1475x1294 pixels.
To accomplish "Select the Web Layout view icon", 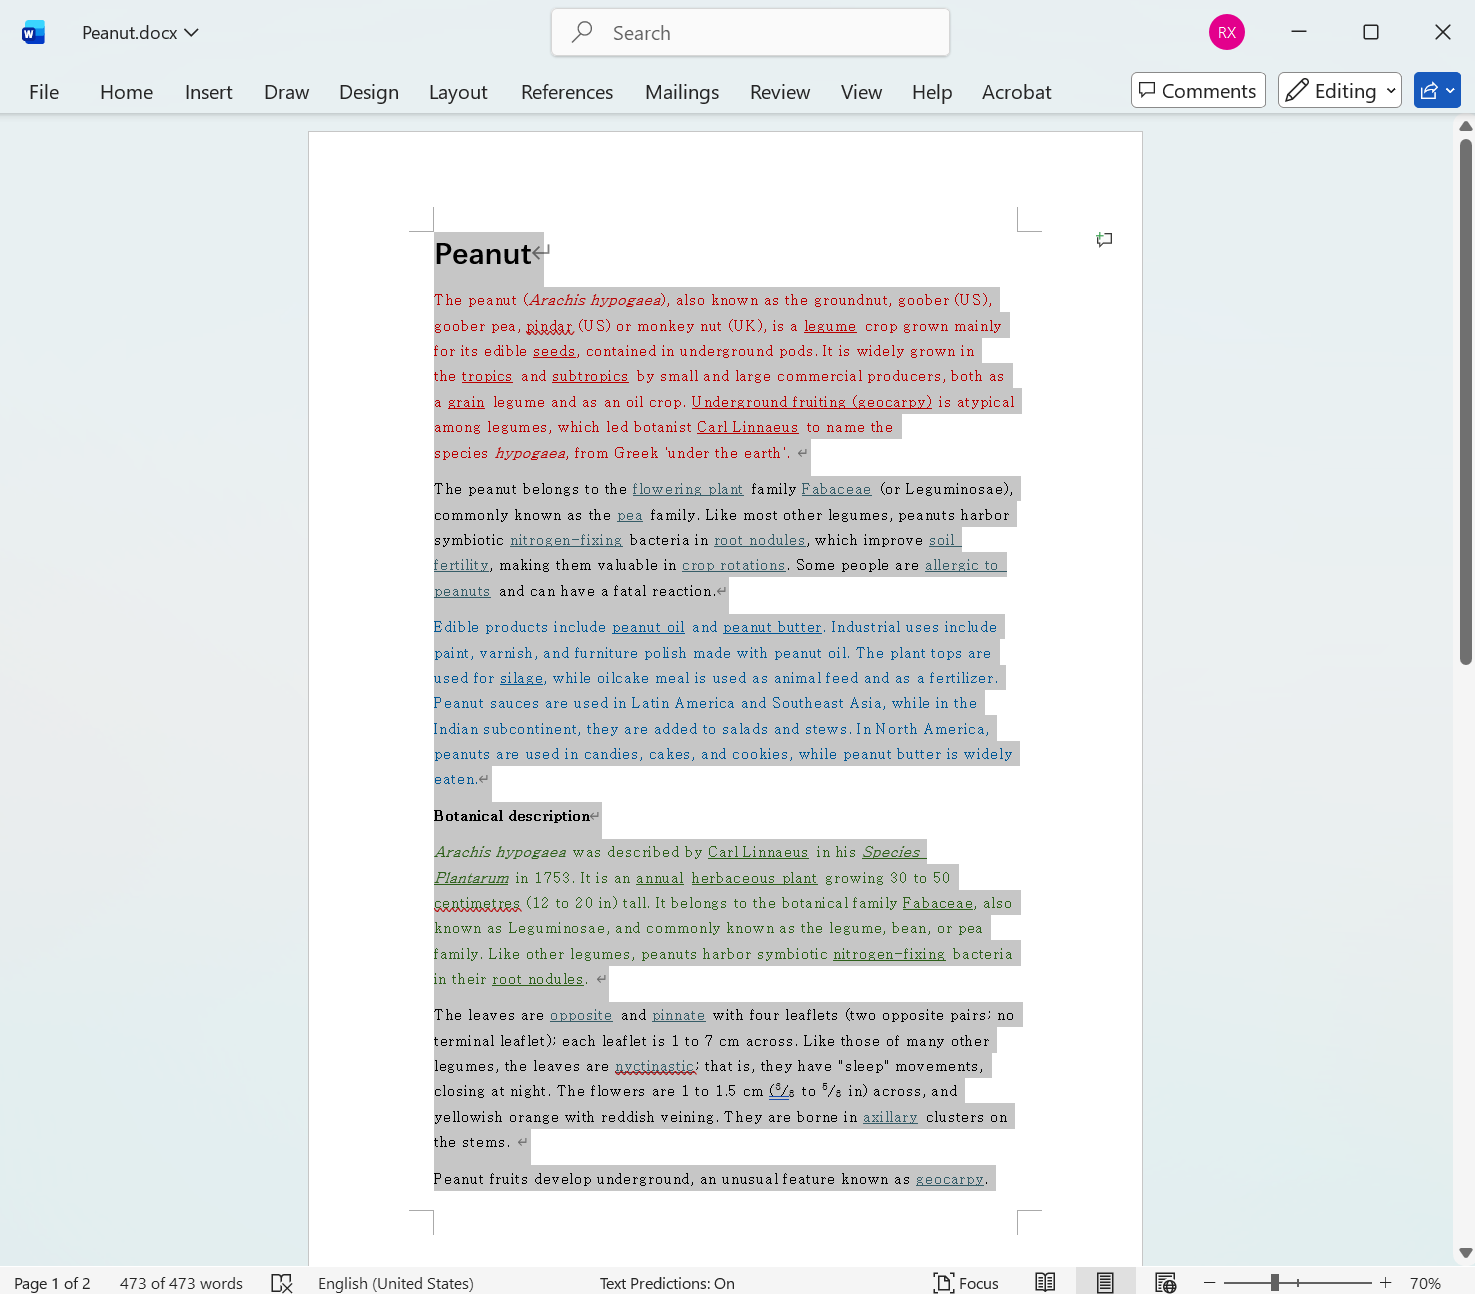I will pos(1165,1281).
